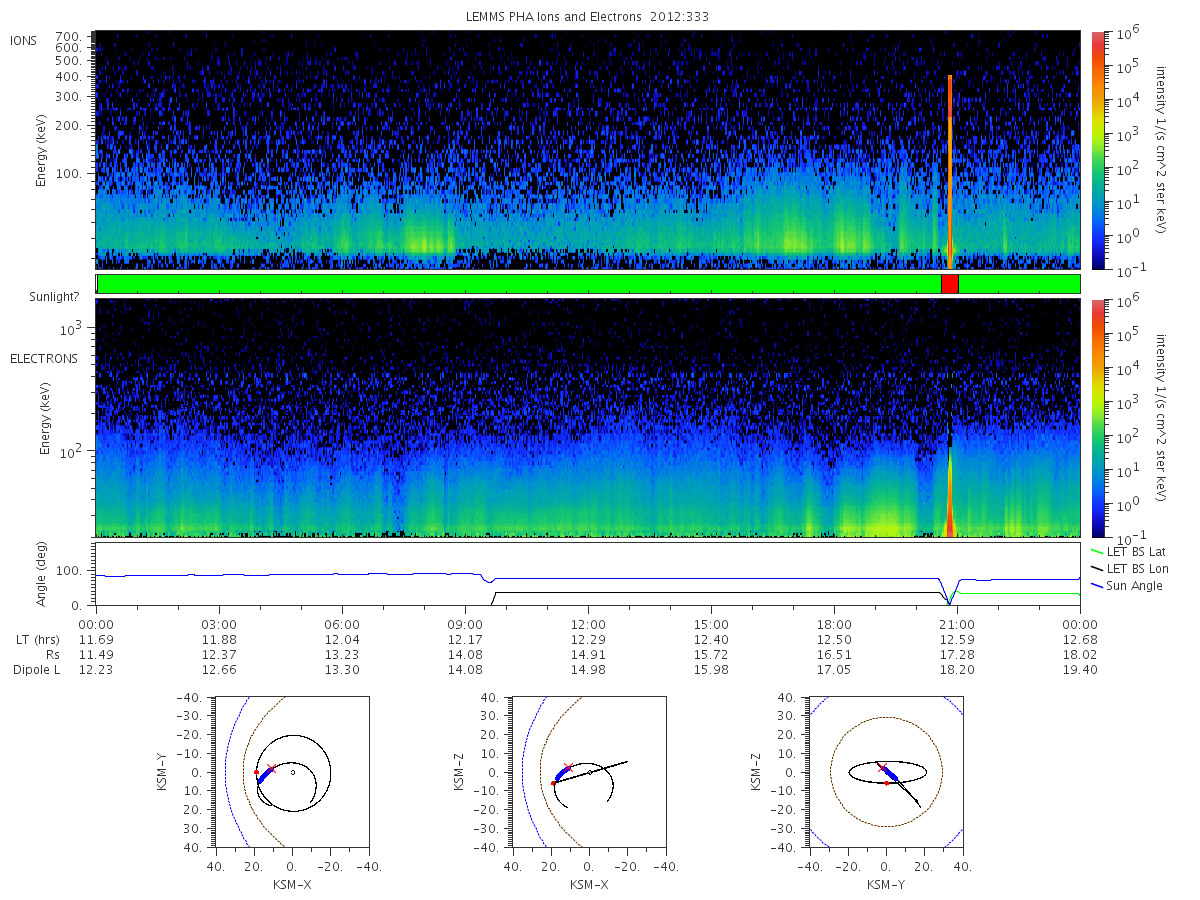This screenshot has height=900, width=1200.
Task: Click the plot title 'LEMMS PHA Ions and Electrons 2012:333'
Action: 588,17
